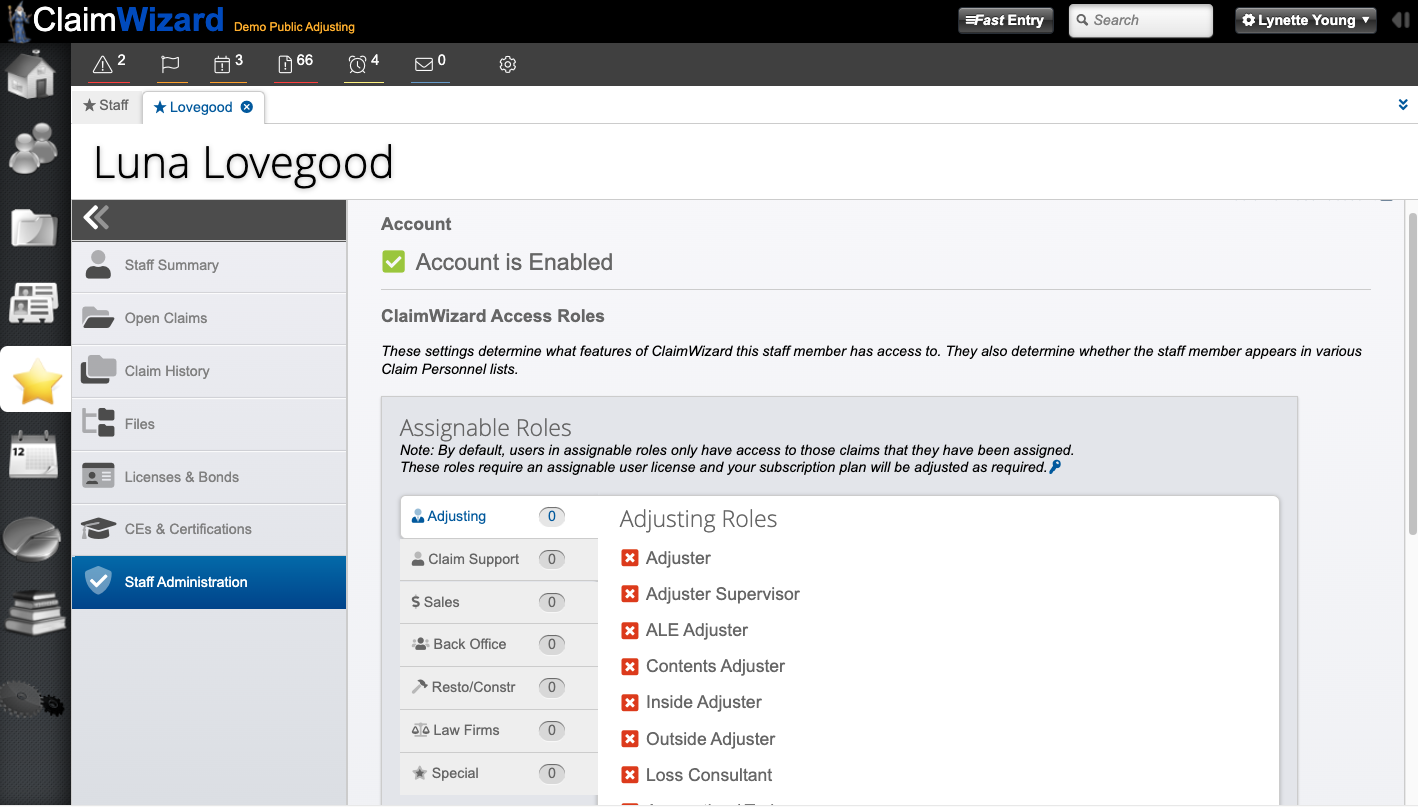The height and width of the screenshot is (807, 1418).
Task: Enable the Adjuster Supervisor role
Action: (x=630, y=594)
